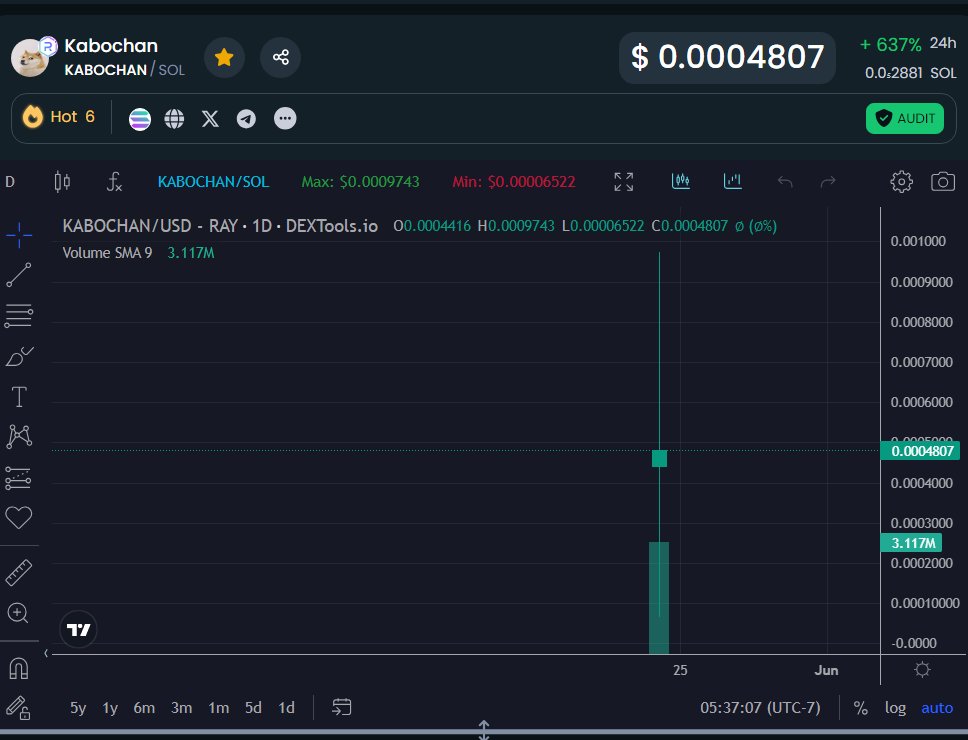Set chart range to 1d
Screen dimensions: 968x740
coord(286,708)
